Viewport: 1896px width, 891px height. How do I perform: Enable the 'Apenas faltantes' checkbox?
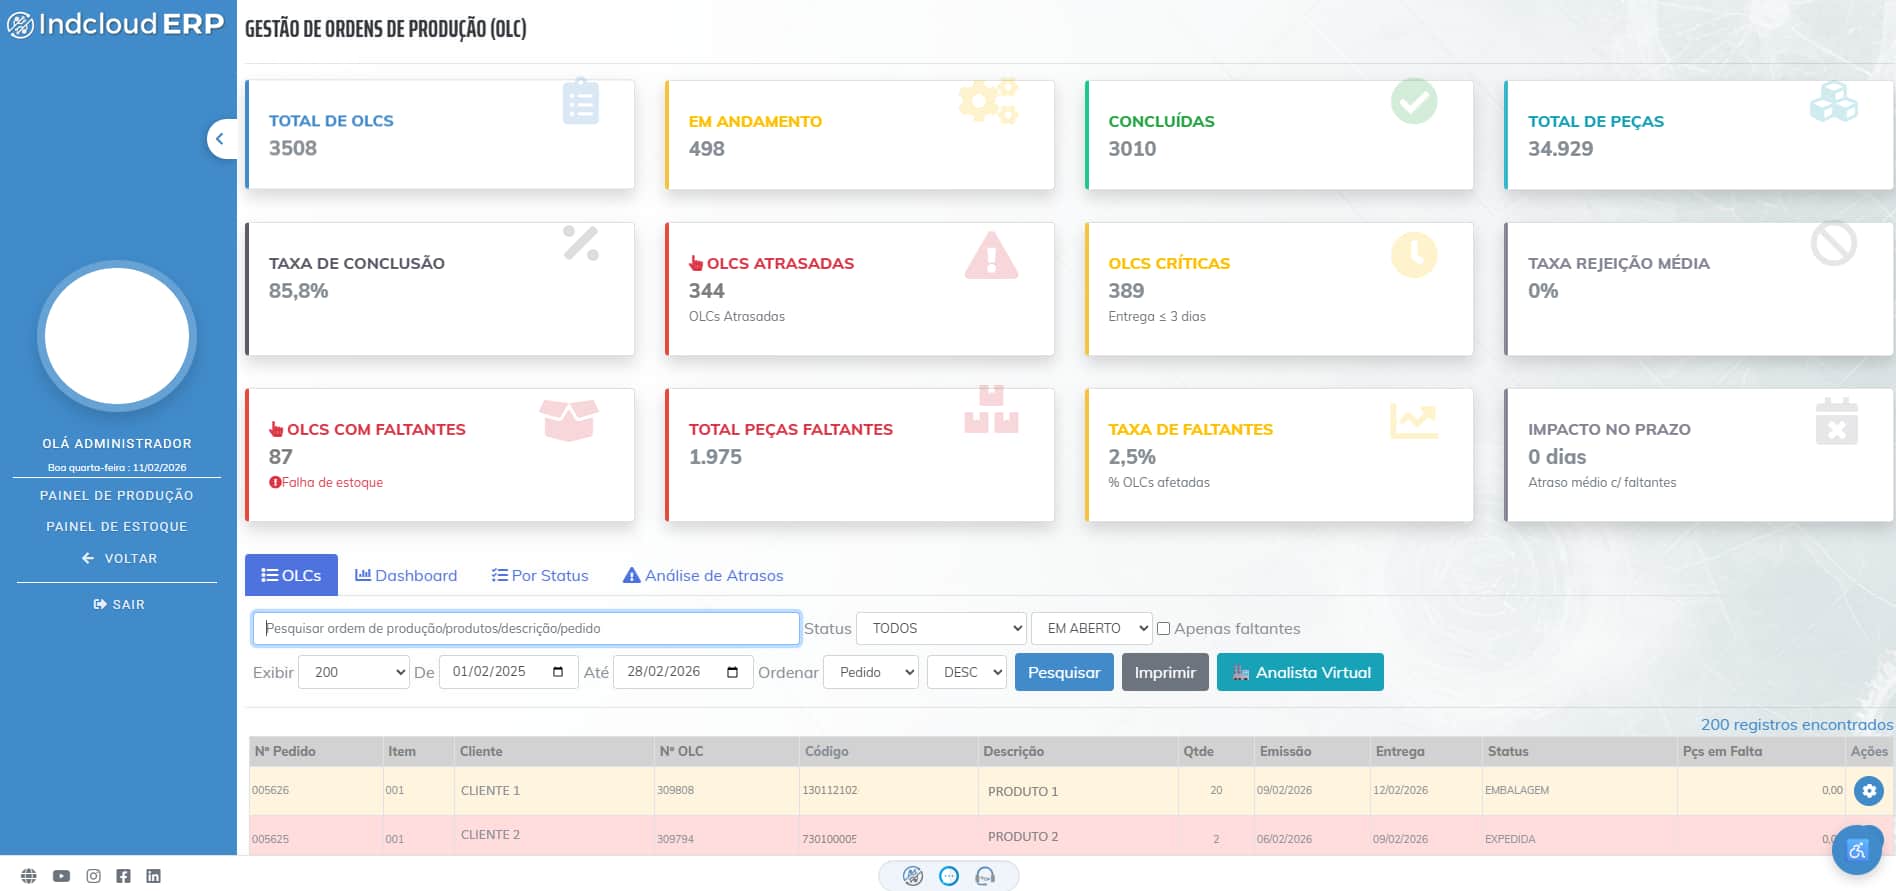pyautogui.click(x=1163, y=629)
